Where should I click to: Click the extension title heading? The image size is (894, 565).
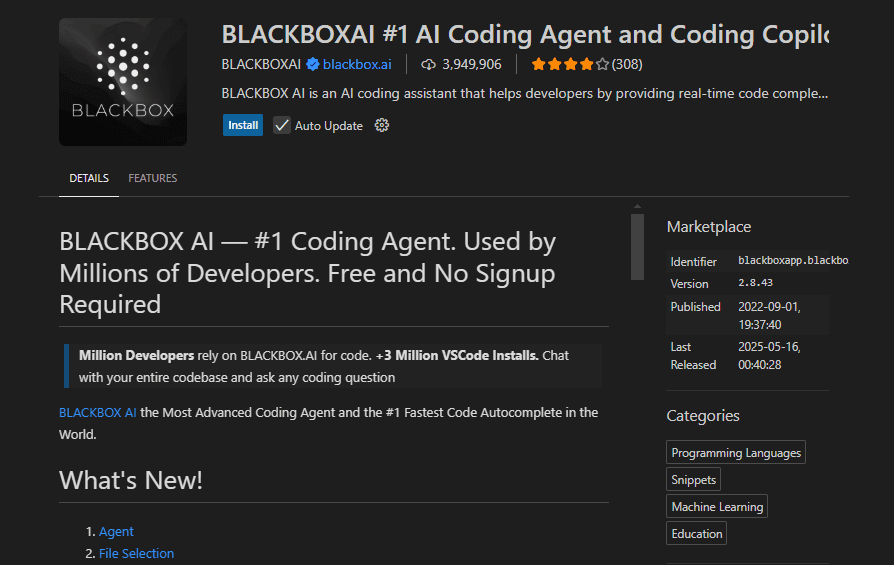point(525,34)
